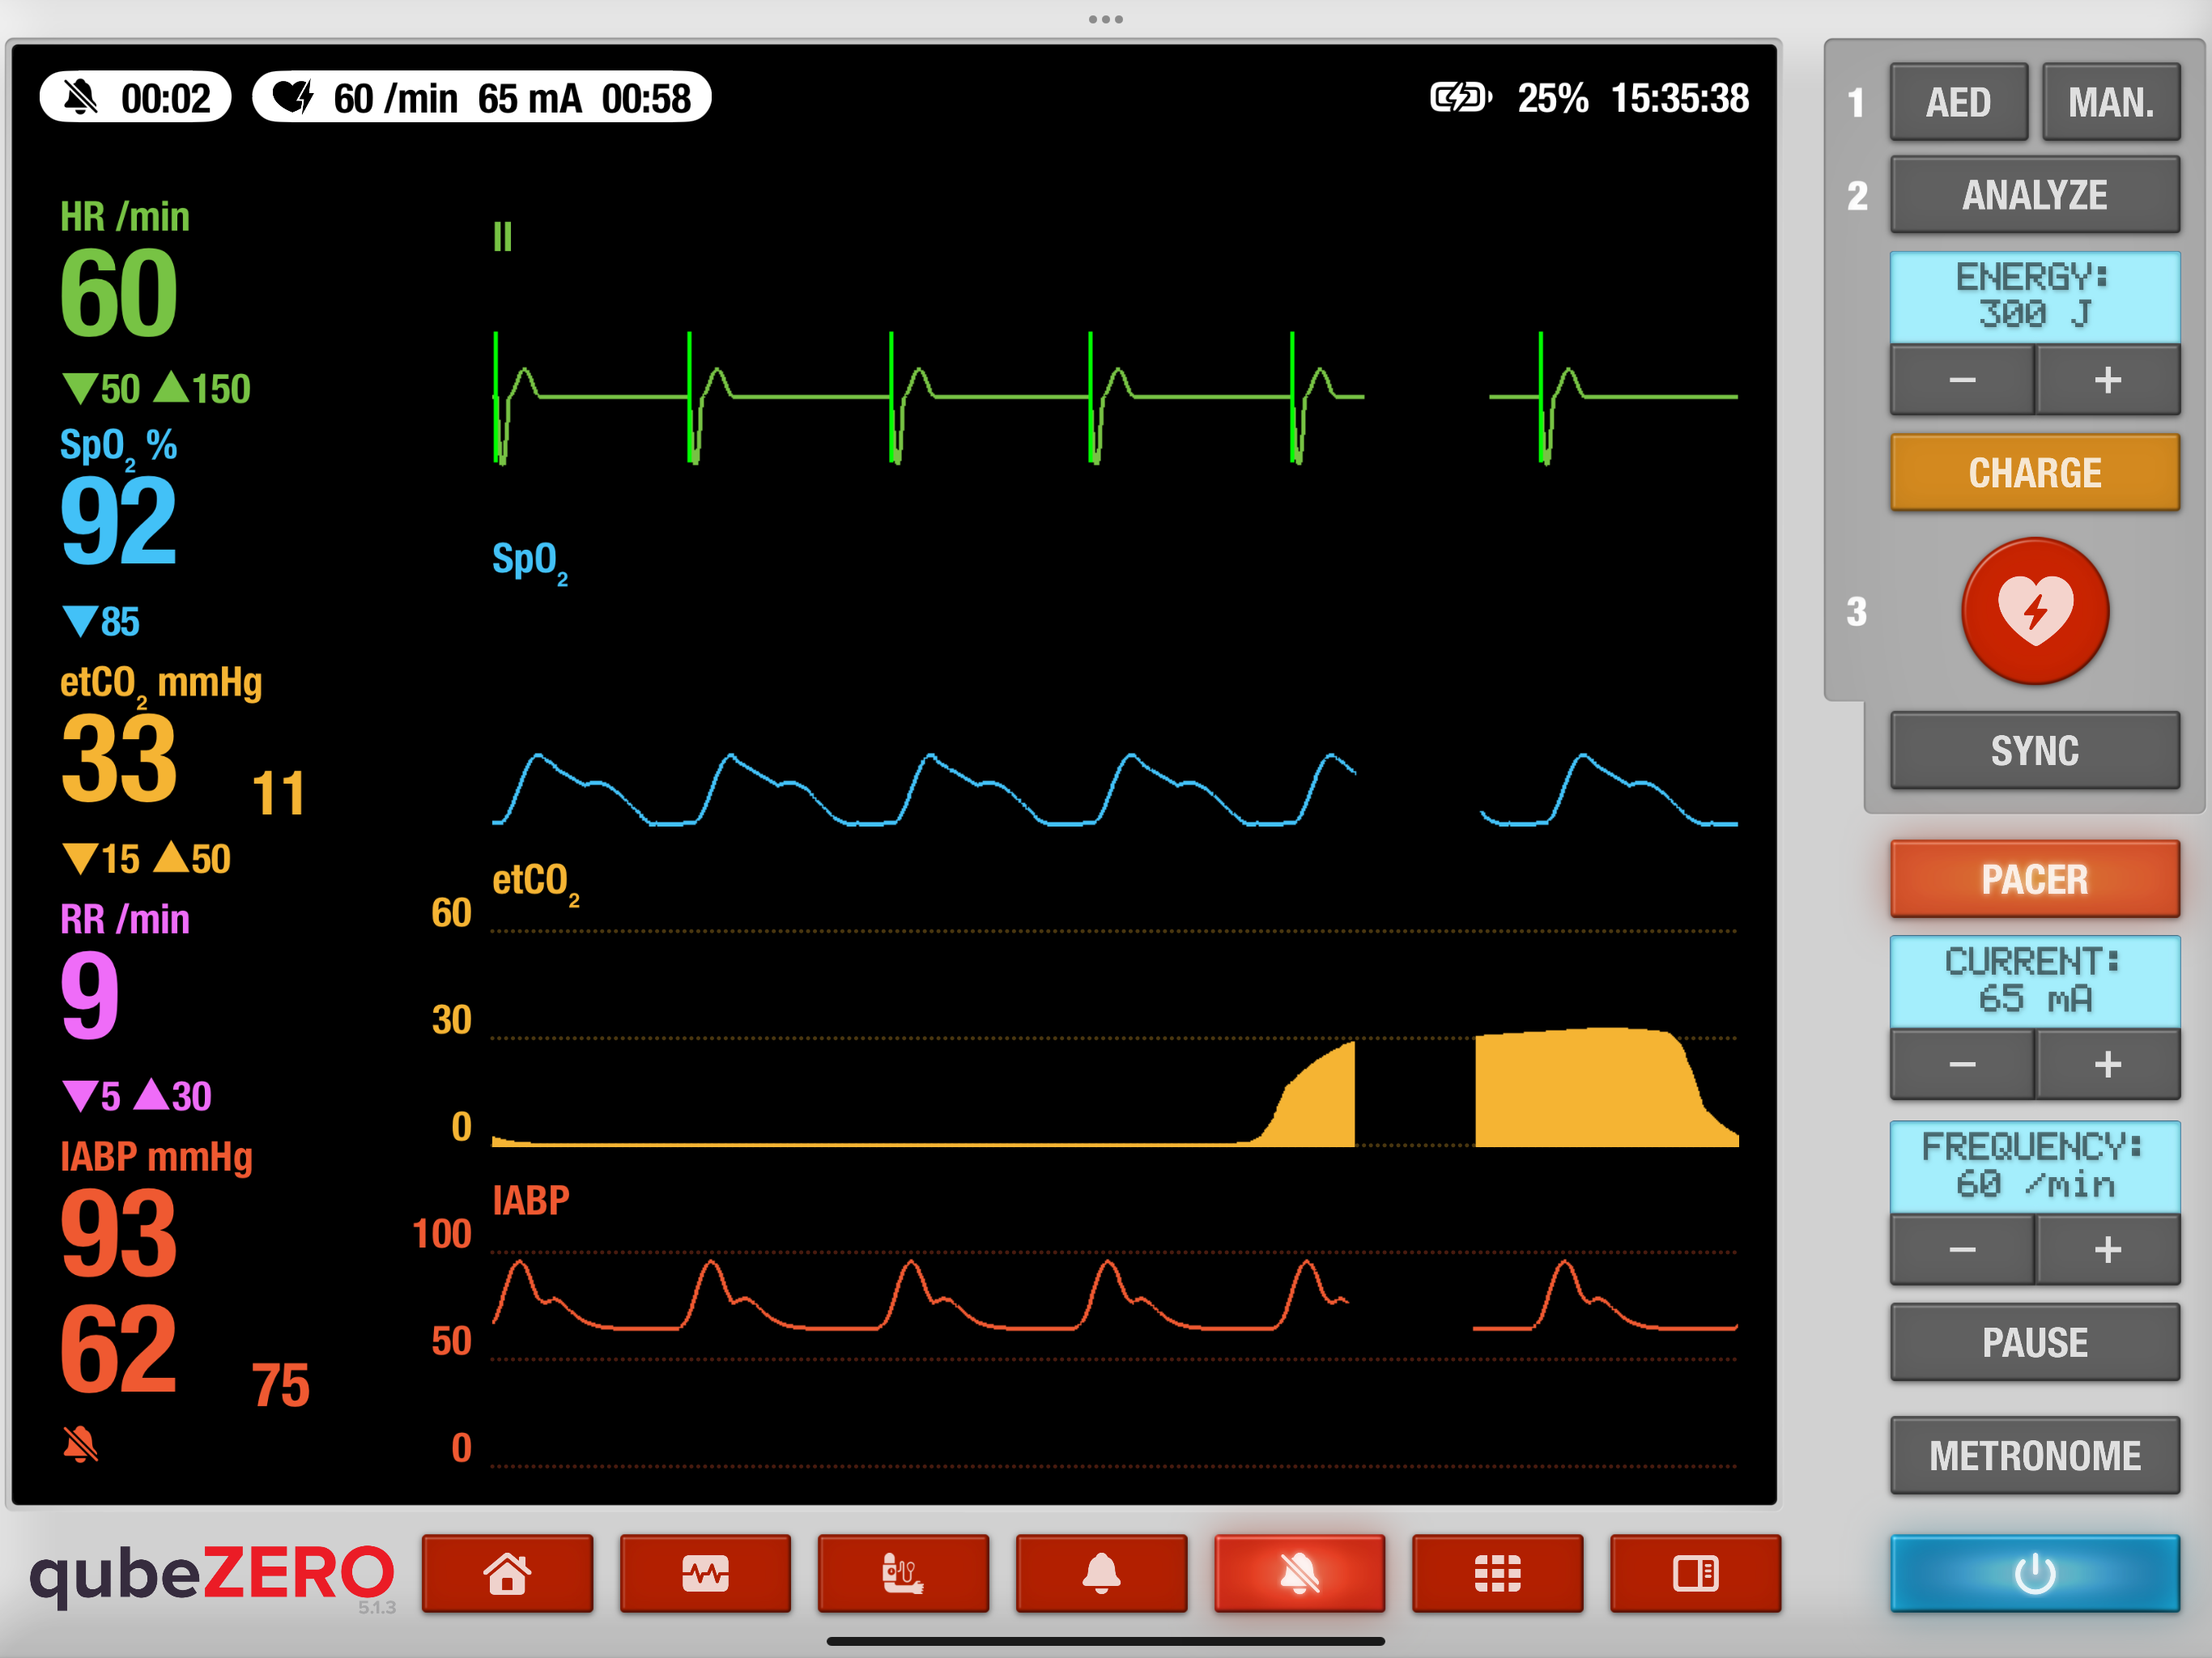Tap the alarm bell icon button
Screen dimensions: 2212x1658
[1101, 1573]
